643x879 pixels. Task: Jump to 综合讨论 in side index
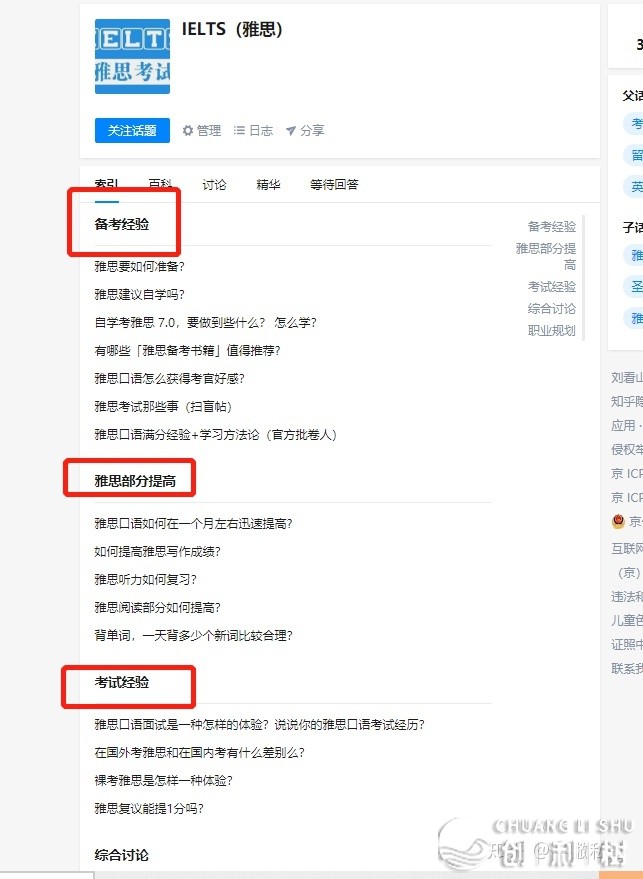pos(552,309)
